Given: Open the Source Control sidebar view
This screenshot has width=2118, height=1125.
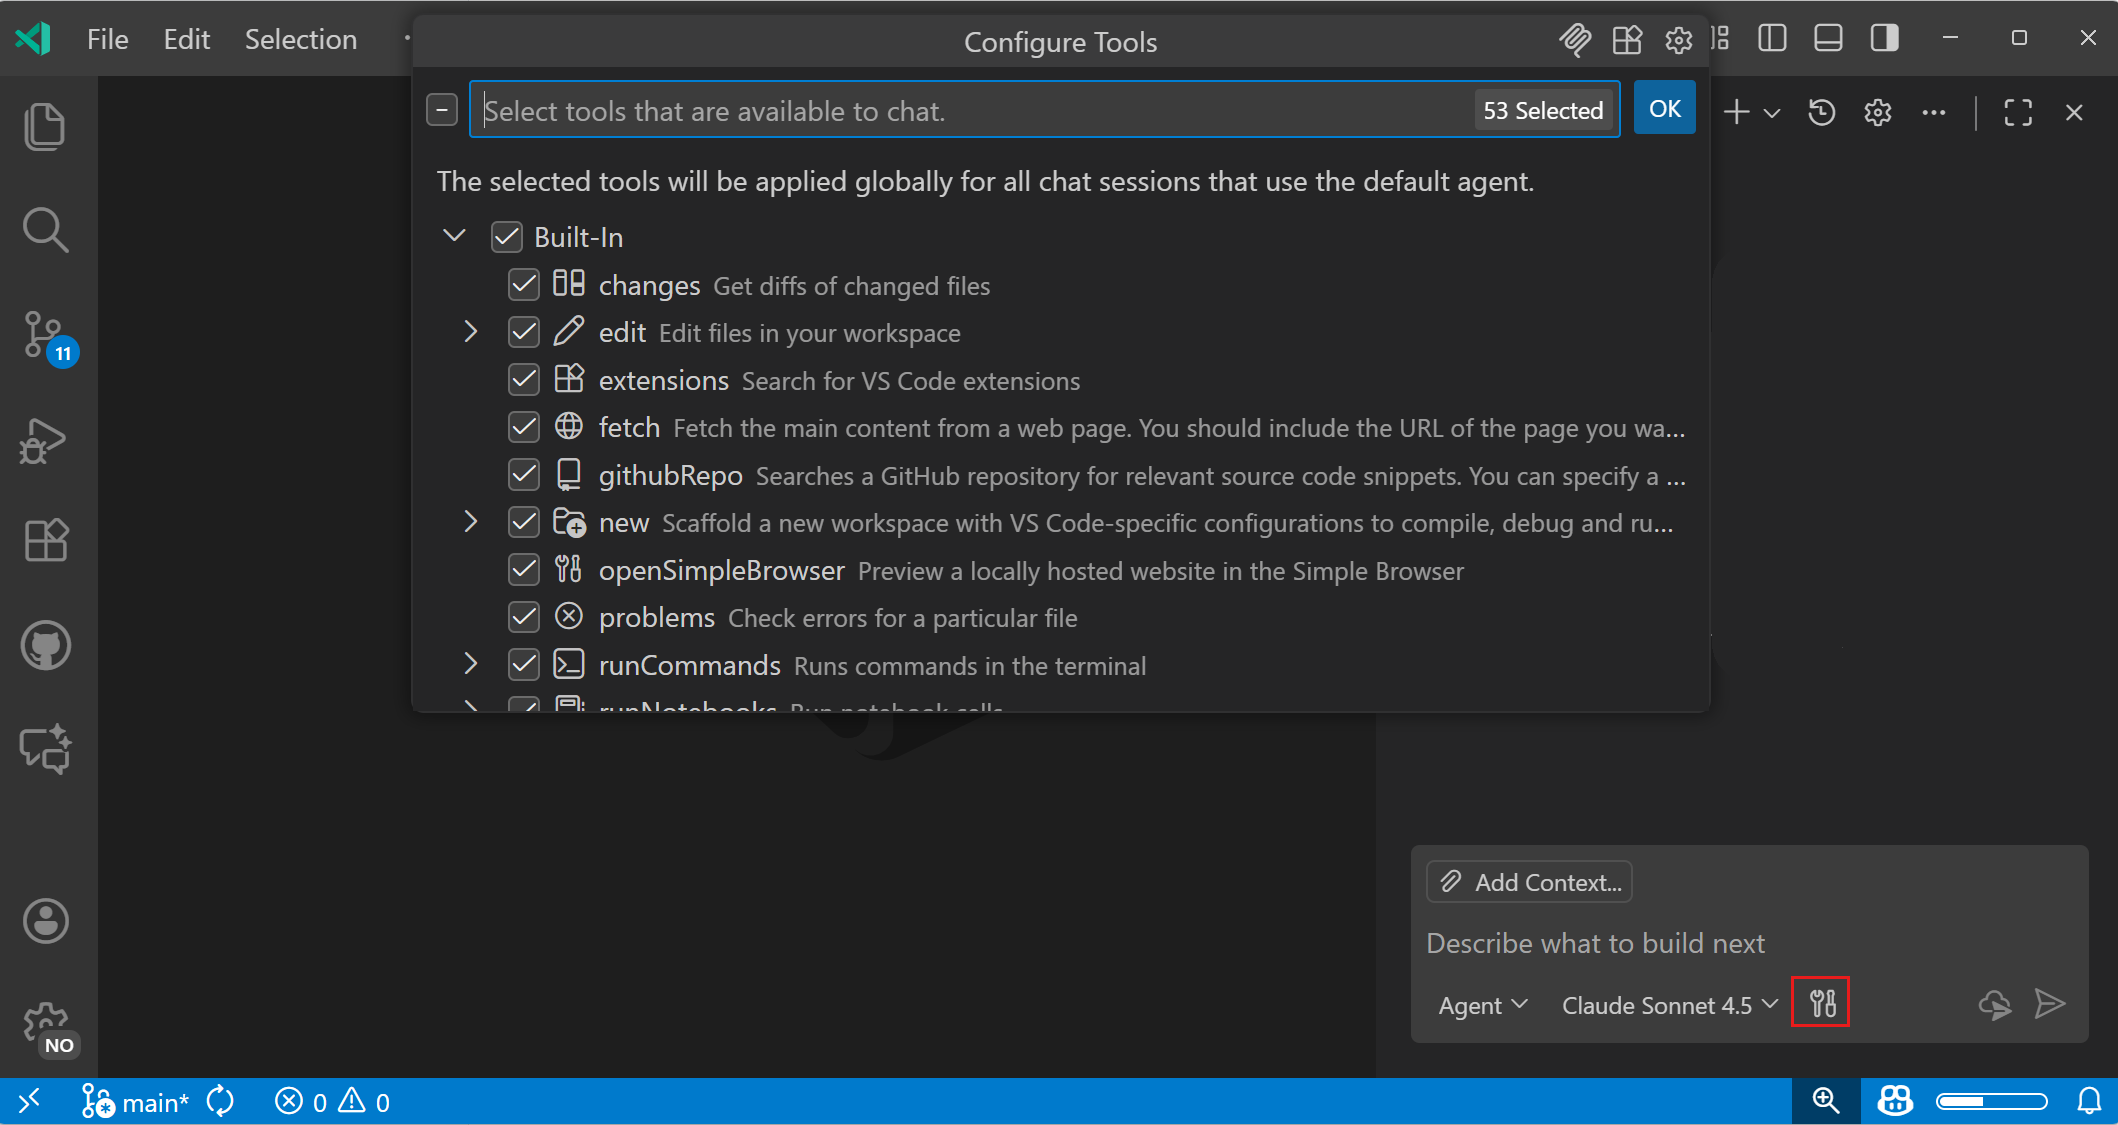Looking at the screenshot, I should coord(45,335).
